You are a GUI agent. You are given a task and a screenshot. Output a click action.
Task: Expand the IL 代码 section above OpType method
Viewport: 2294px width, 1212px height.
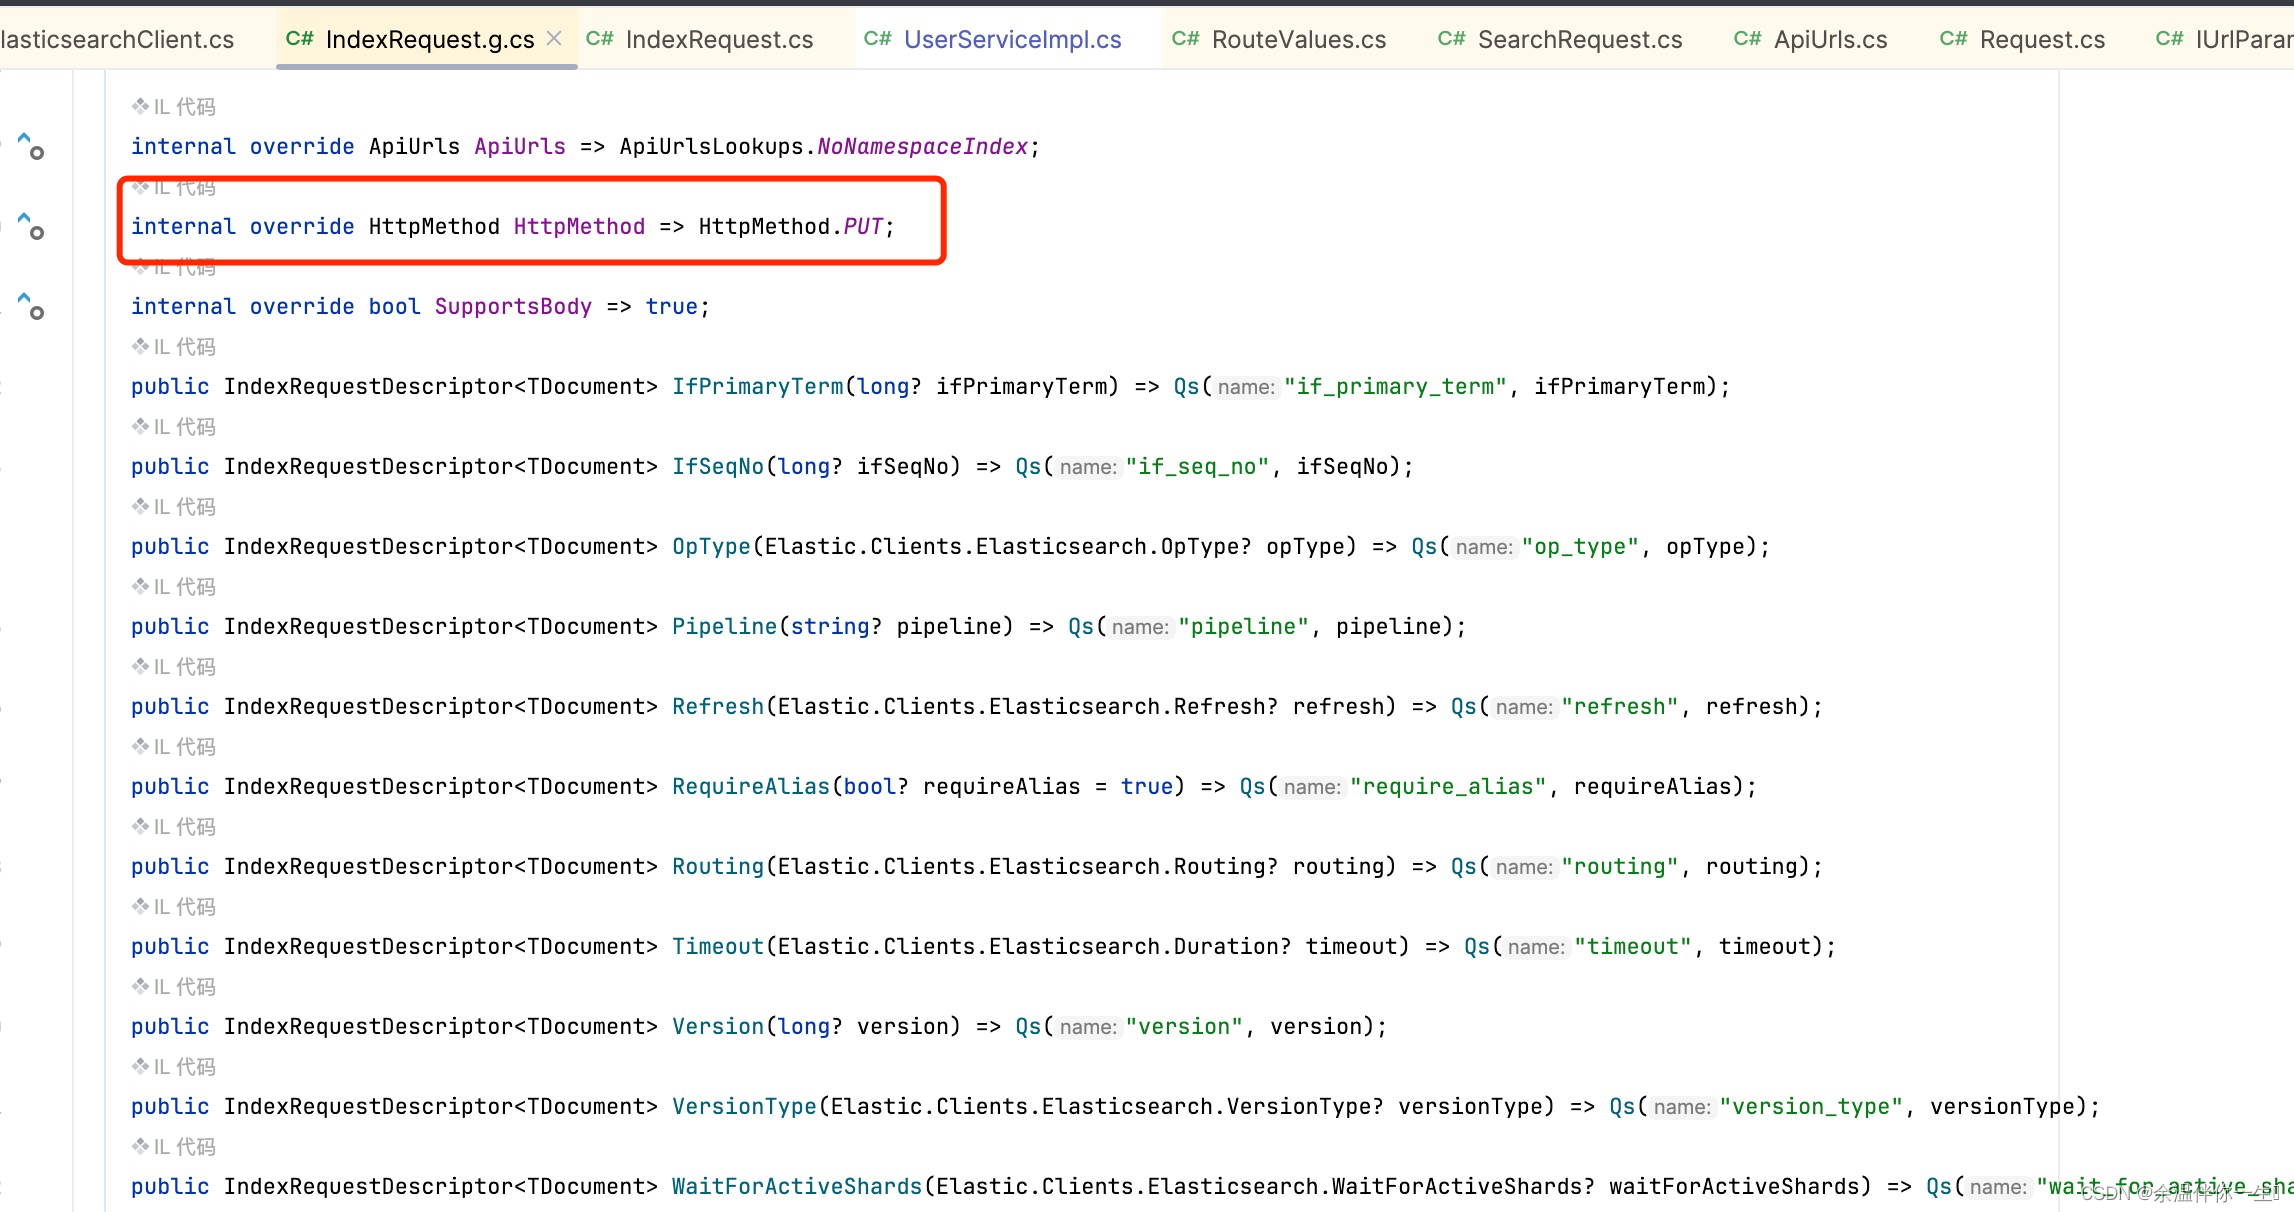point(173,506)
